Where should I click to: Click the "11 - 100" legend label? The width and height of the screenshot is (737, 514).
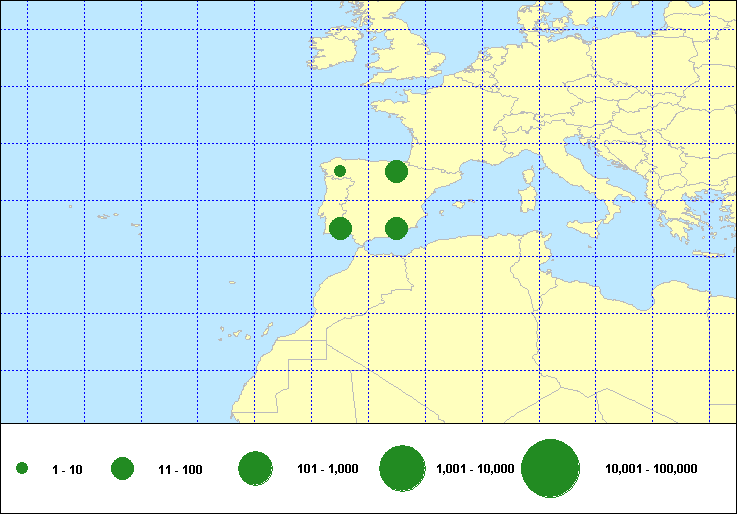pyautogui.click(x=180, y=469)
